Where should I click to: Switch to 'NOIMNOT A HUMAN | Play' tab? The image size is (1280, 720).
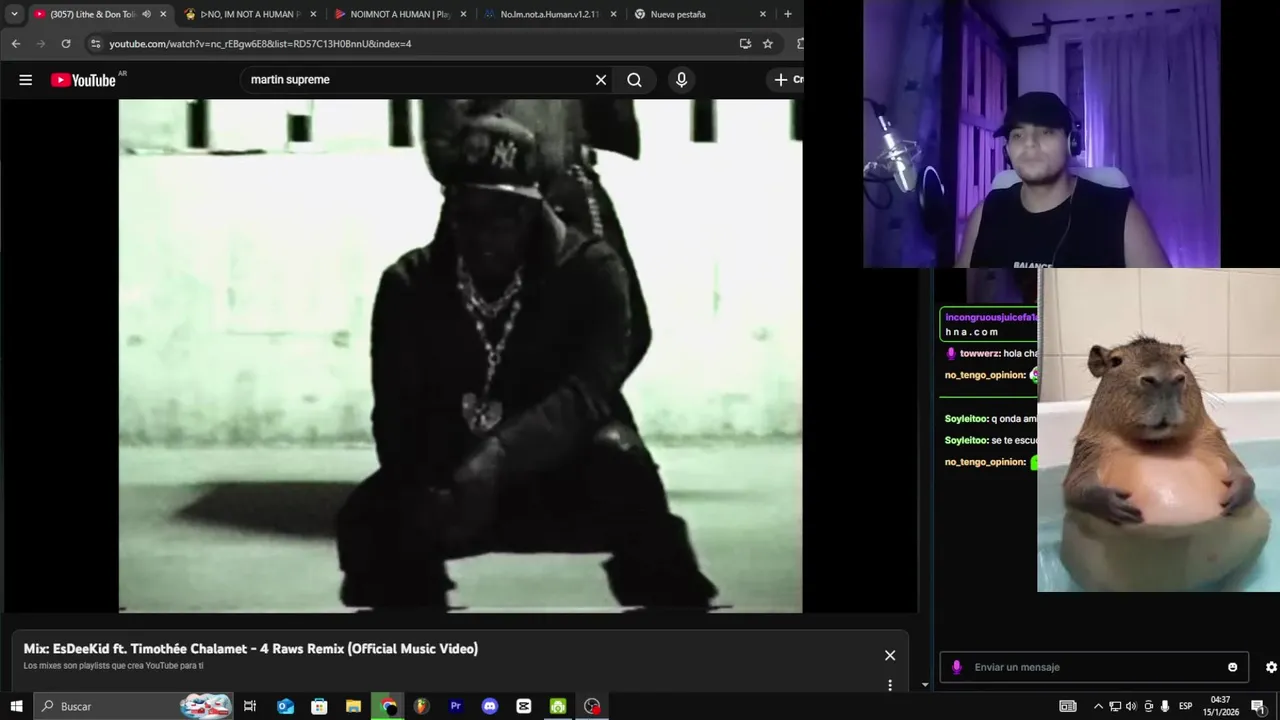tap(400, 14)
